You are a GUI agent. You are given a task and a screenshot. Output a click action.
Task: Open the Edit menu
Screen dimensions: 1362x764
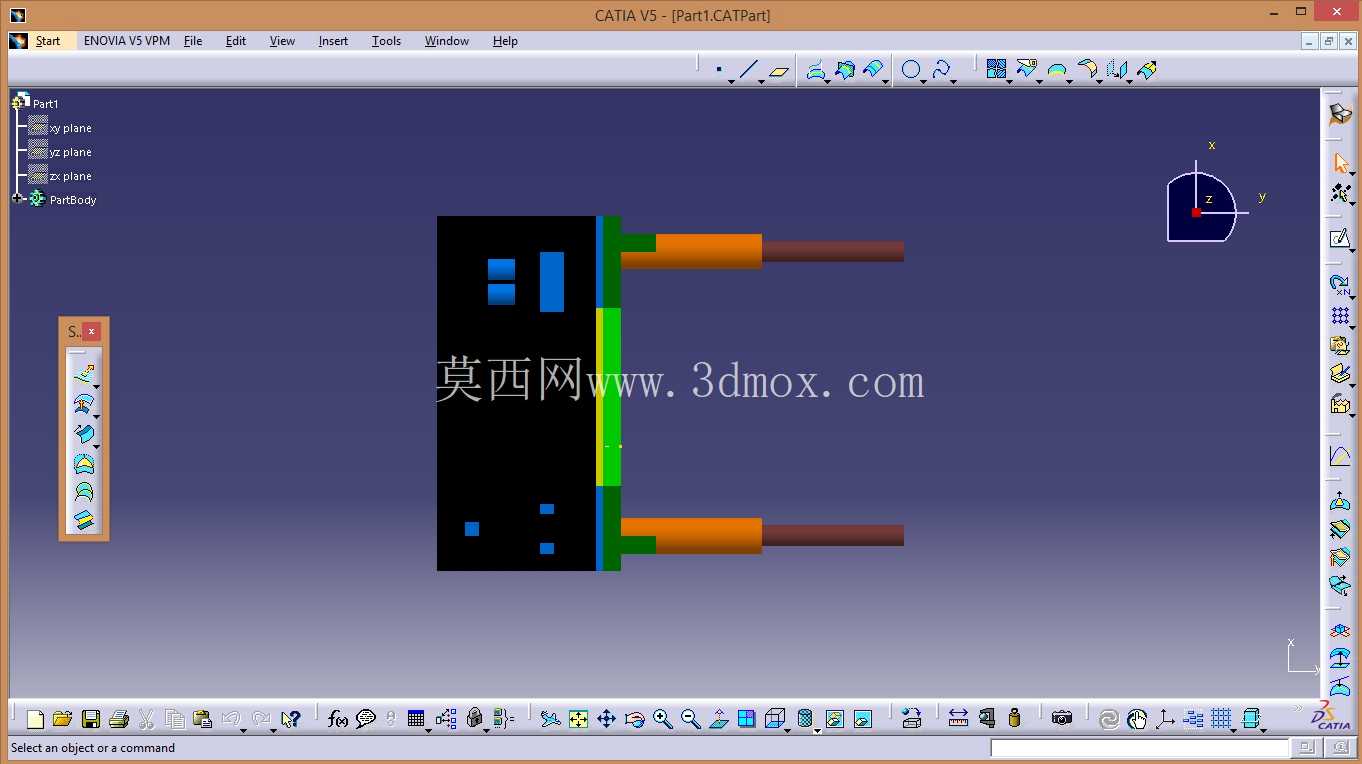pyautogui.click(x=236, y=41)
